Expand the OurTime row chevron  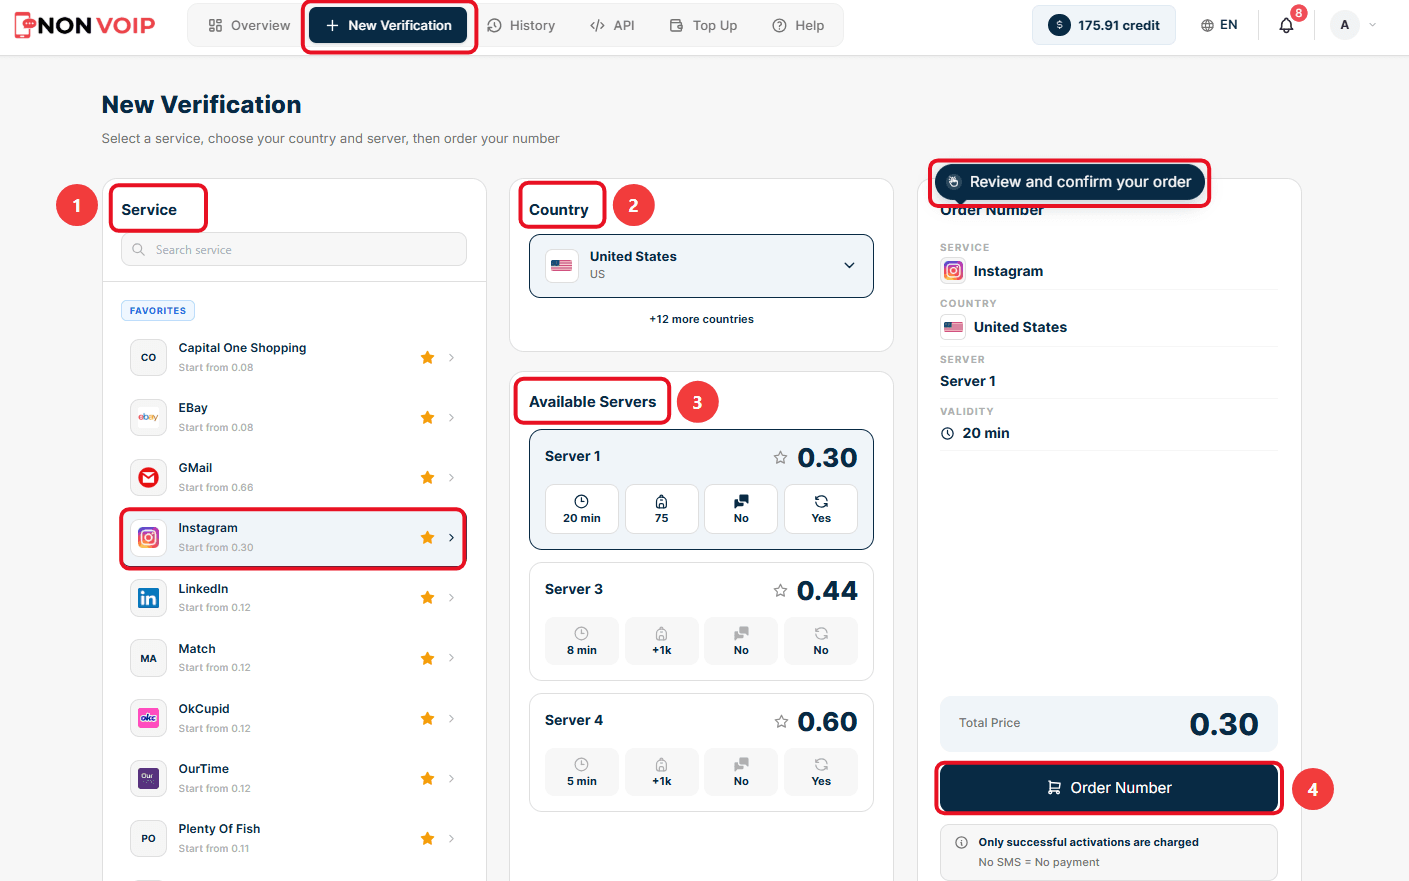[x=451, y=778]
